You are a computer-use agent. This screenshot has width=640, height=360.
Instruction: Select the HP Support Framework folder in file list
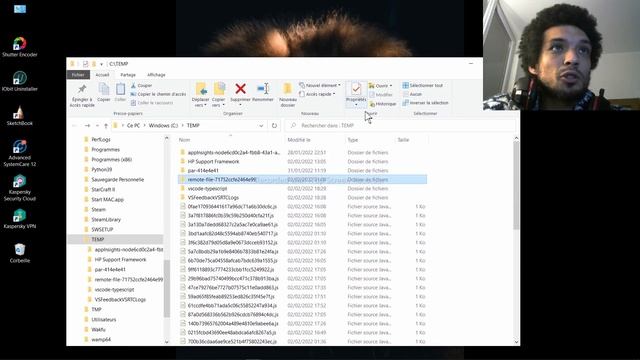pyautogui.click(x=213, y=162)
